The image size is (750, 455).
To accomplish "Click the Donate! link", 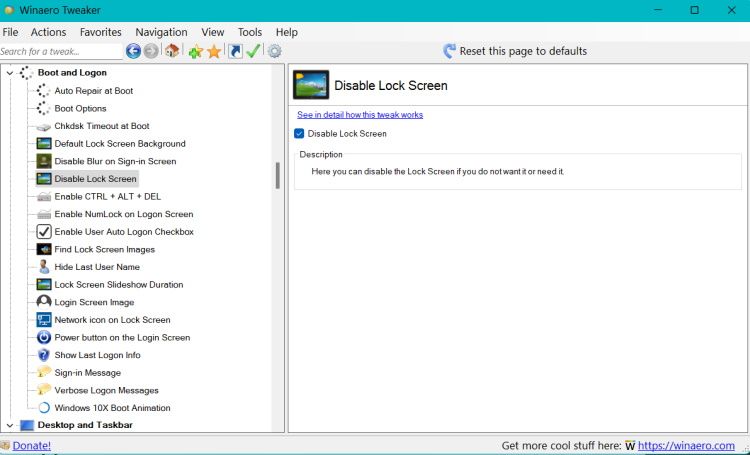I will click(x=32, y=446).
